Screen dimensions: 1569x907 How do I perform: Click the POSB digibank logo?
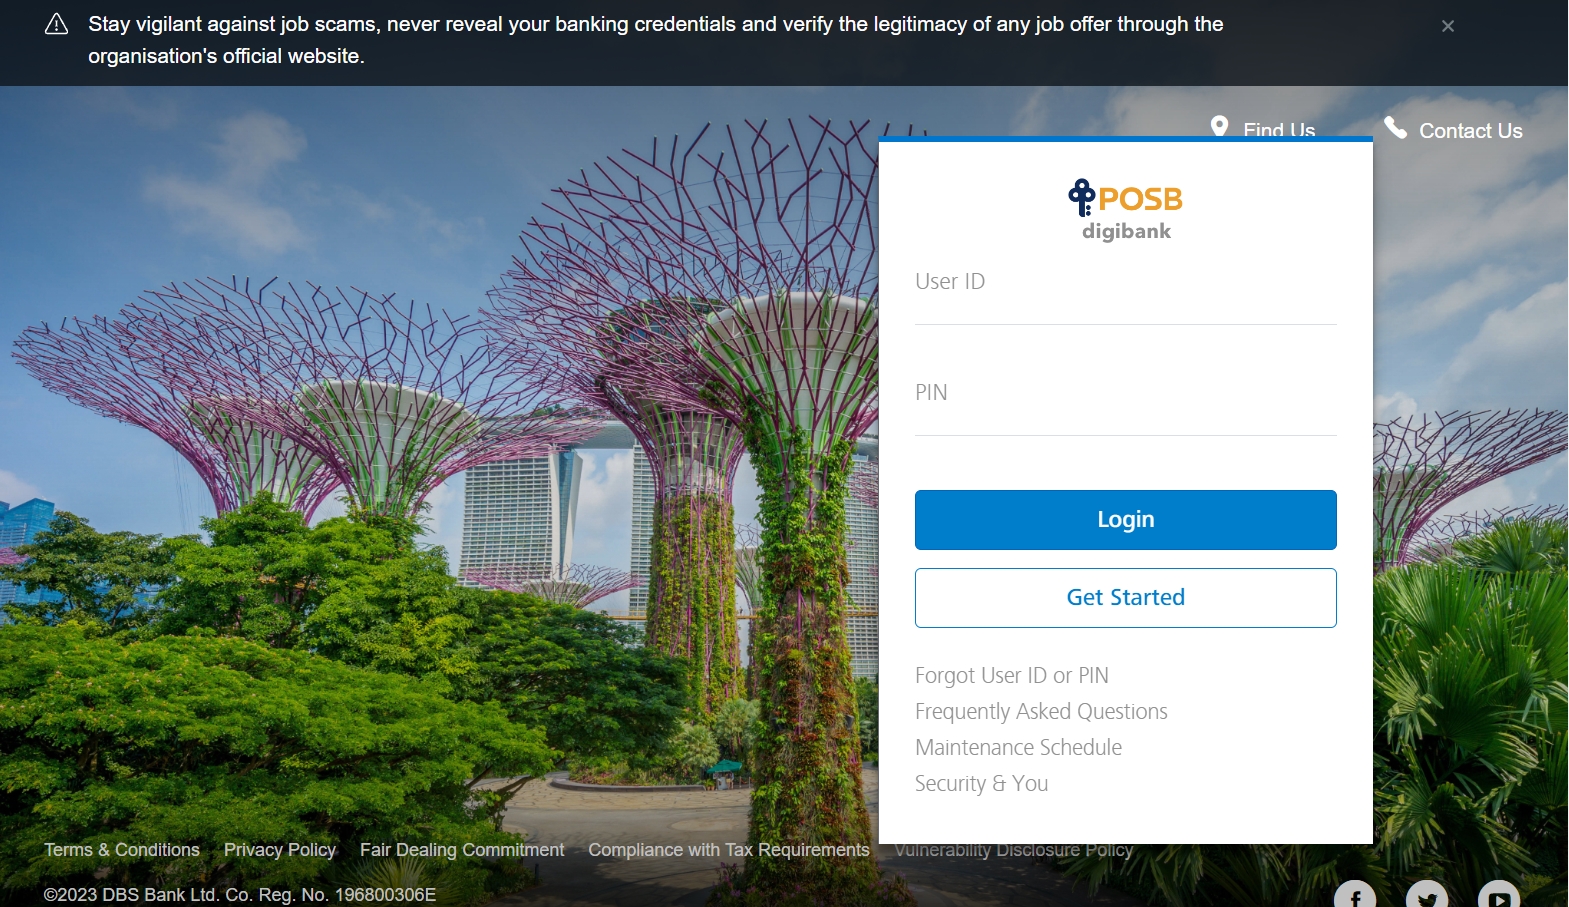[1125, 210]
